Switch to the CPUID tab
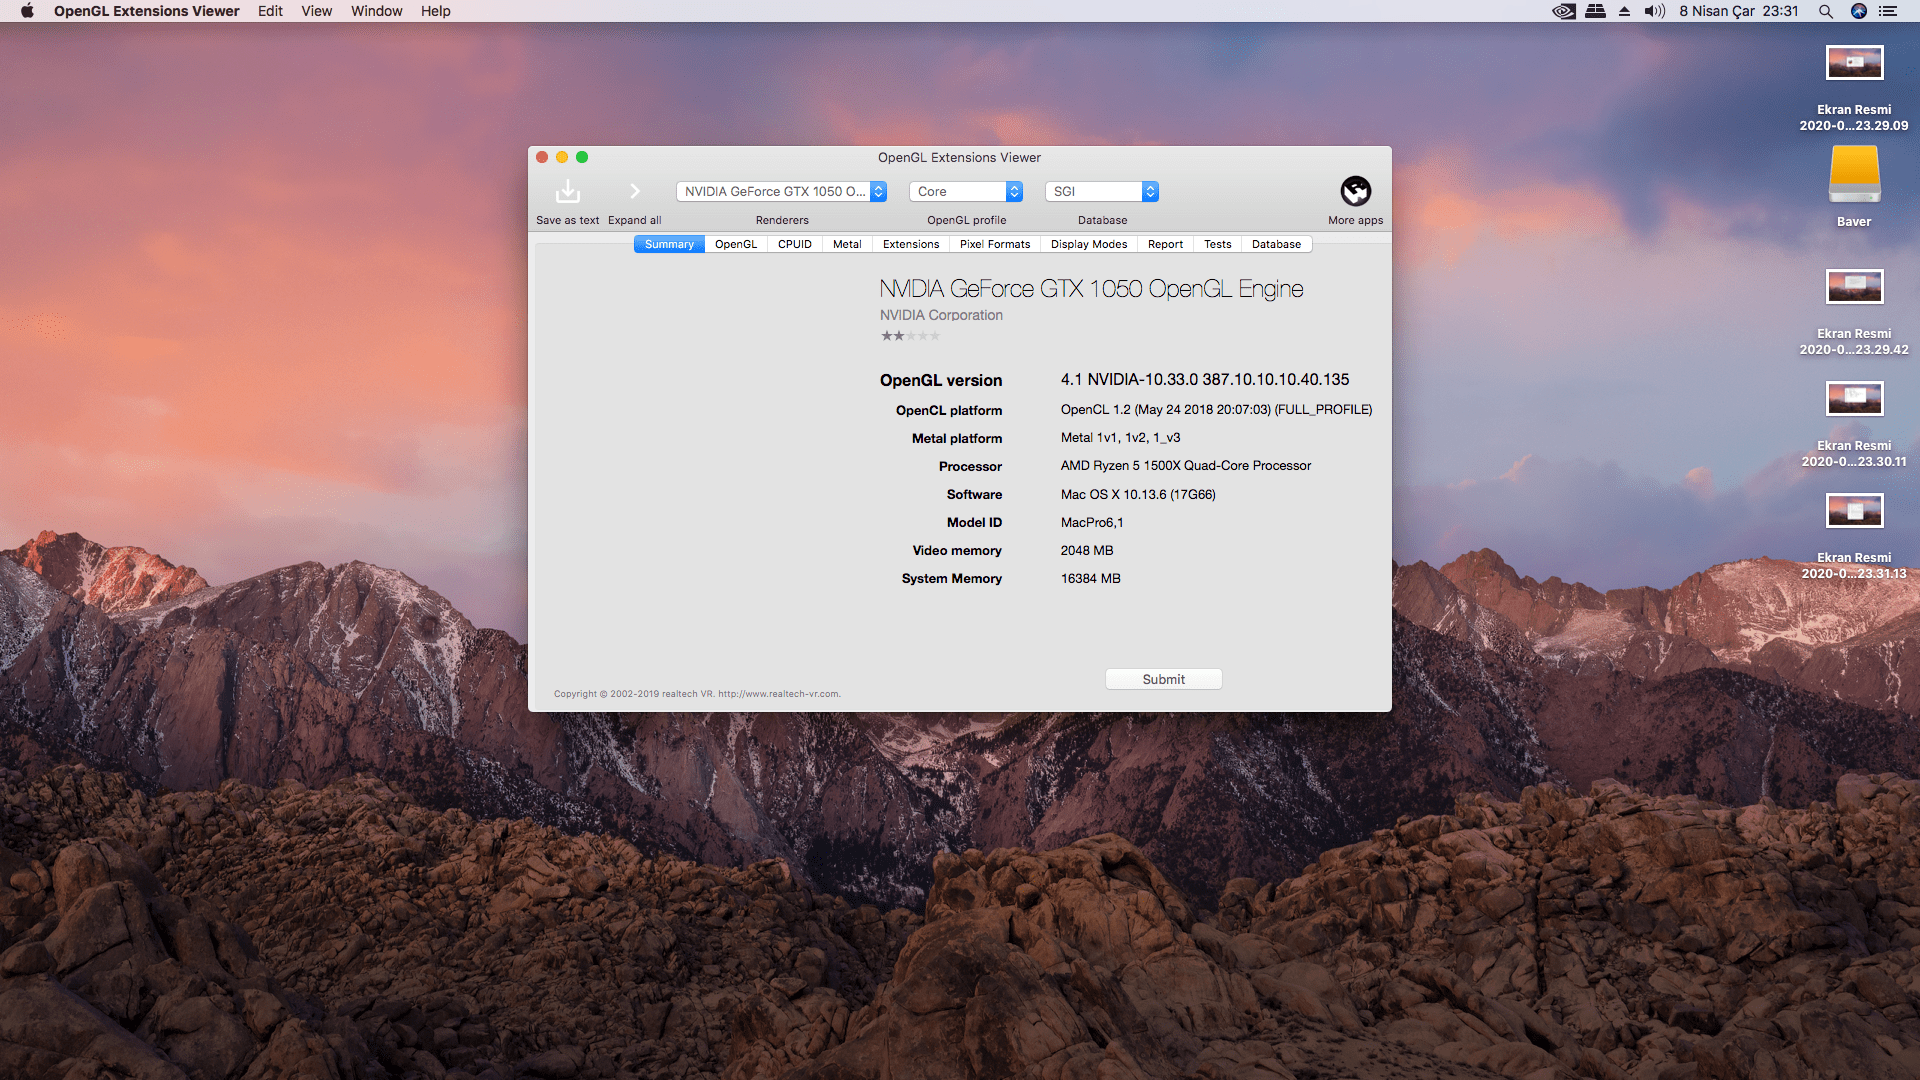This screenshot has width=1920, height=1080. [x=794, y=244]
